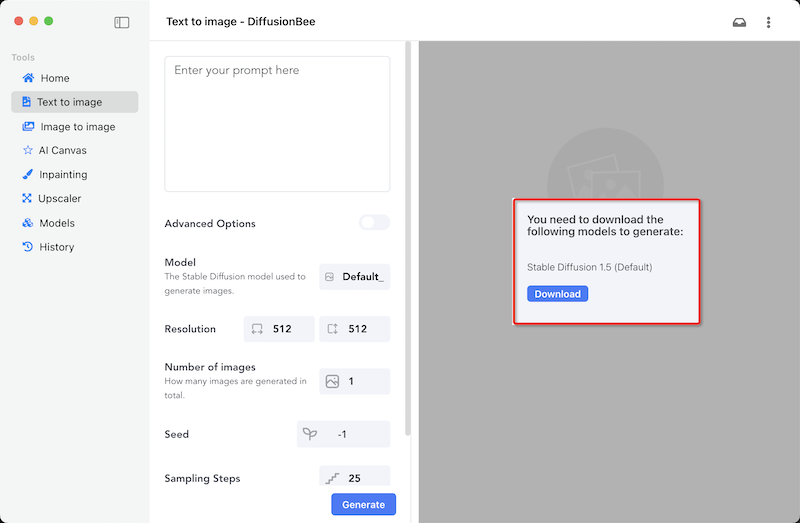Click the resolution width arrows icon
The height and width of the screenshot is (523, 800).
click(x=257, y=329)
